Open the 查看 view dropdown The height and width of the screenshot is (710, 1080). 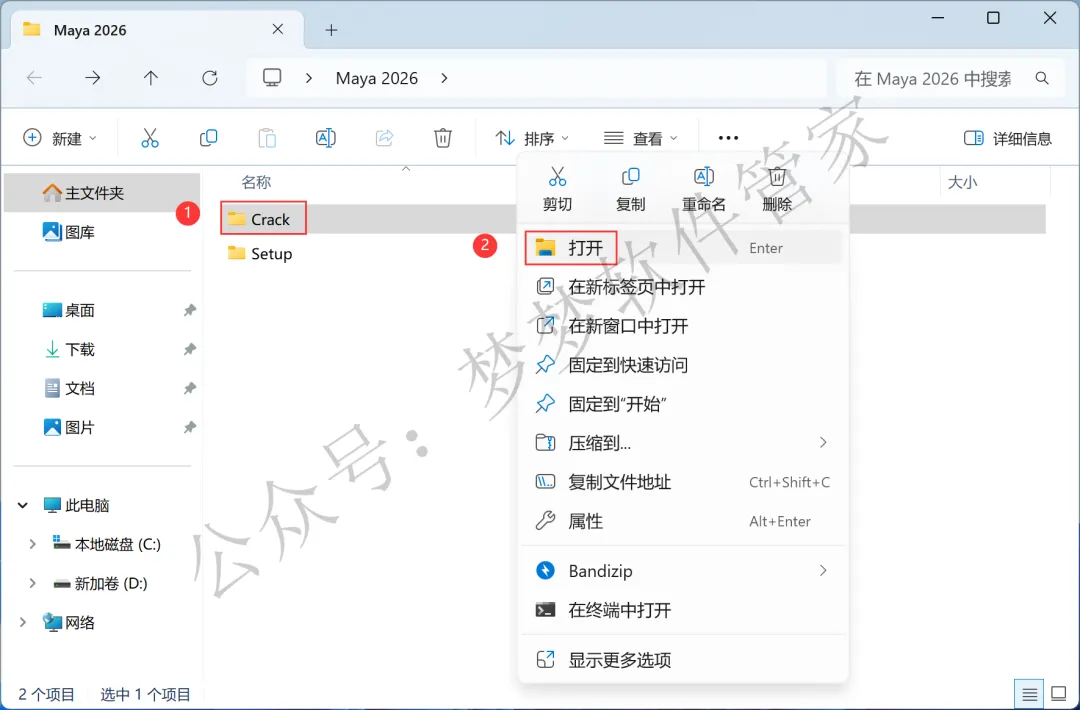point(641,138)
